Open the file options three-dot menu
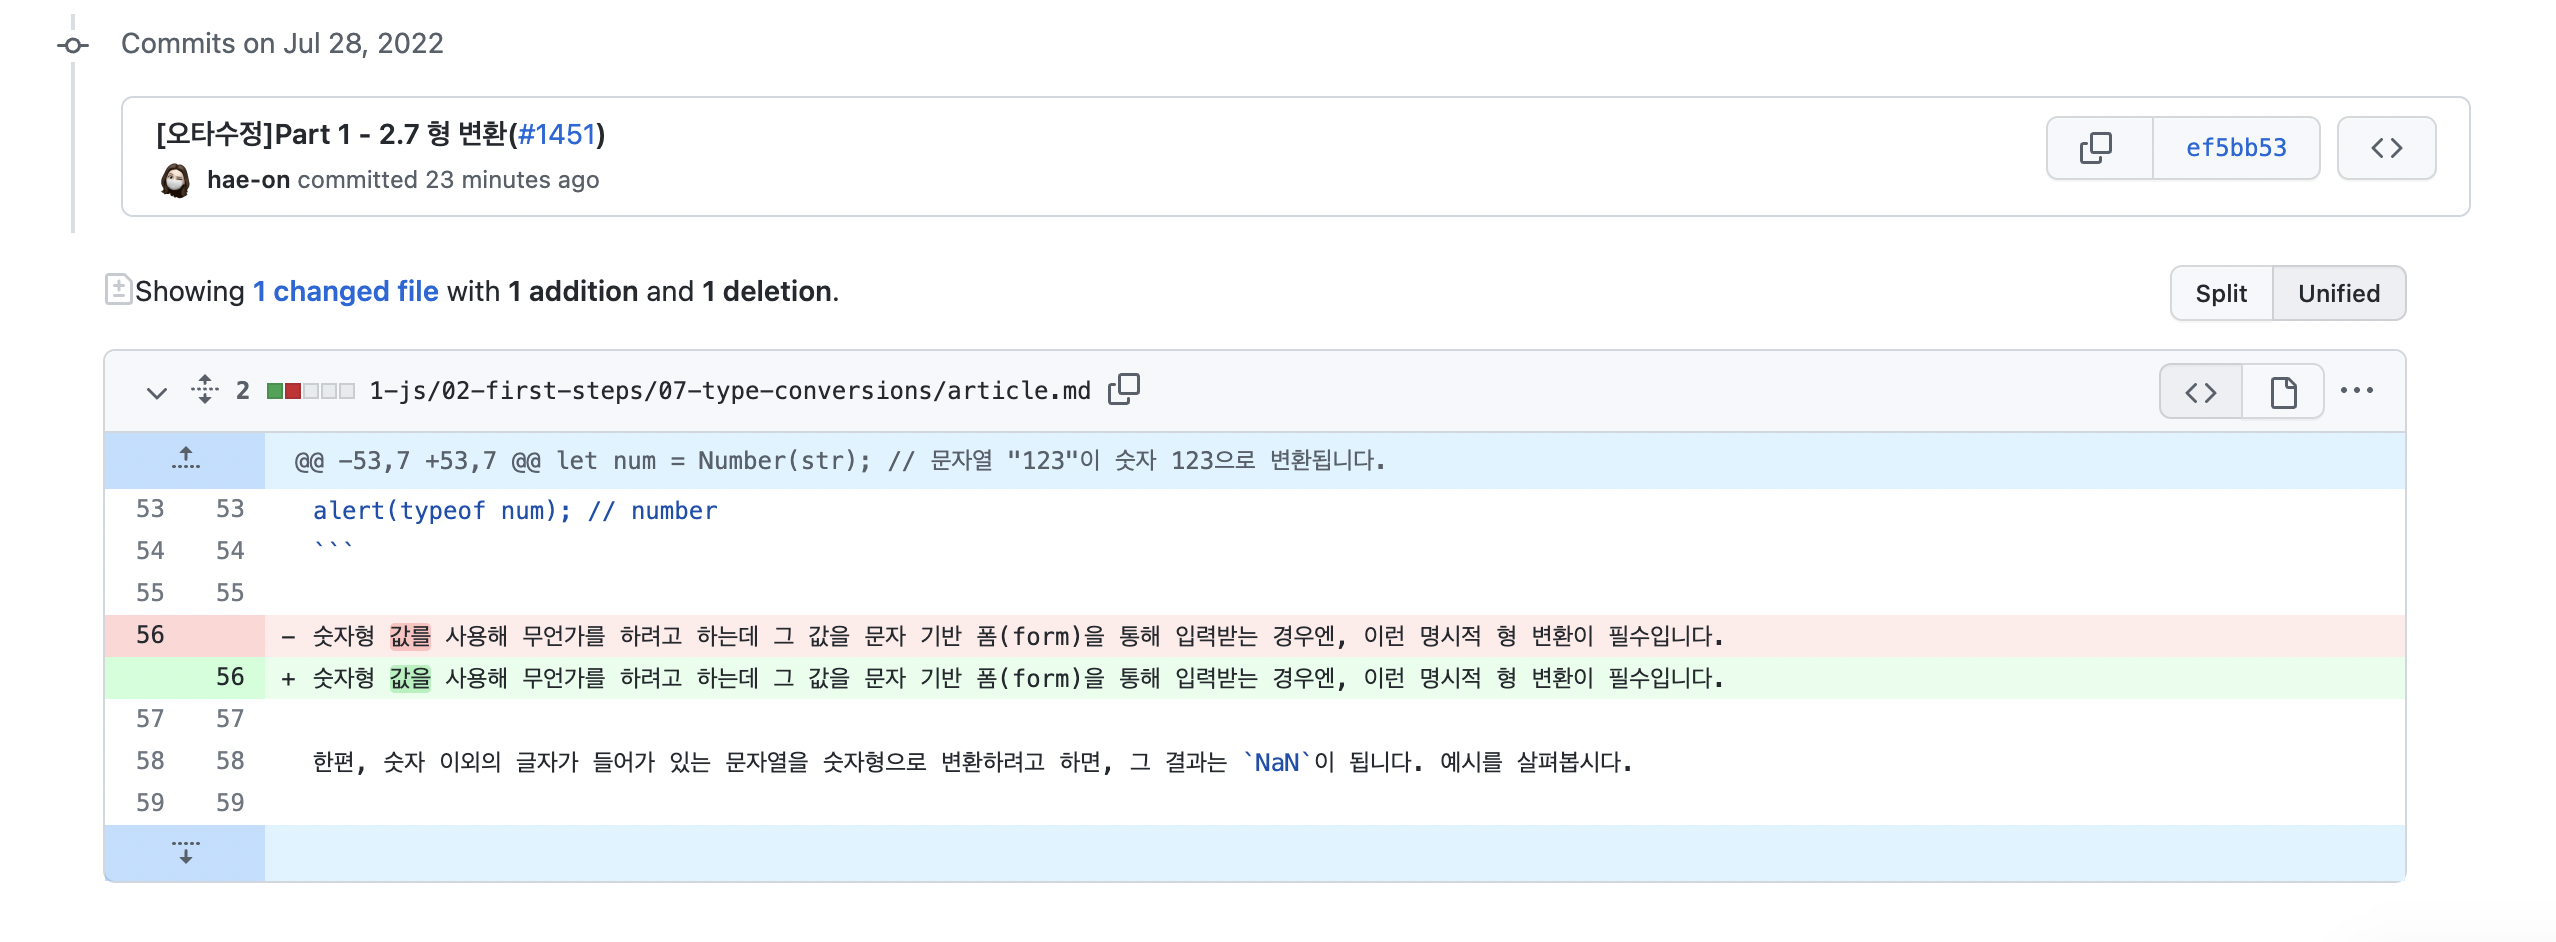 [x=2356, y=391]
